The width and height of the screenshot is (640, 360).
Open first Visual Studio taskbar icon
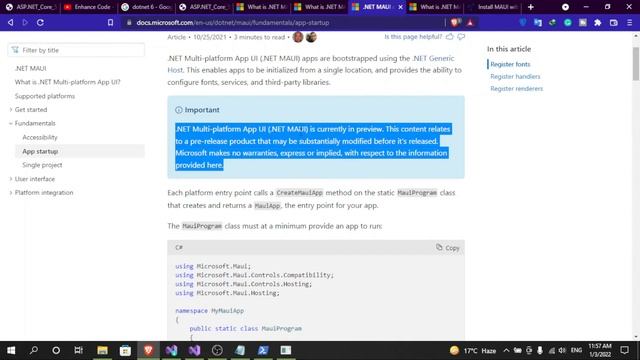[x=171, y=350]
